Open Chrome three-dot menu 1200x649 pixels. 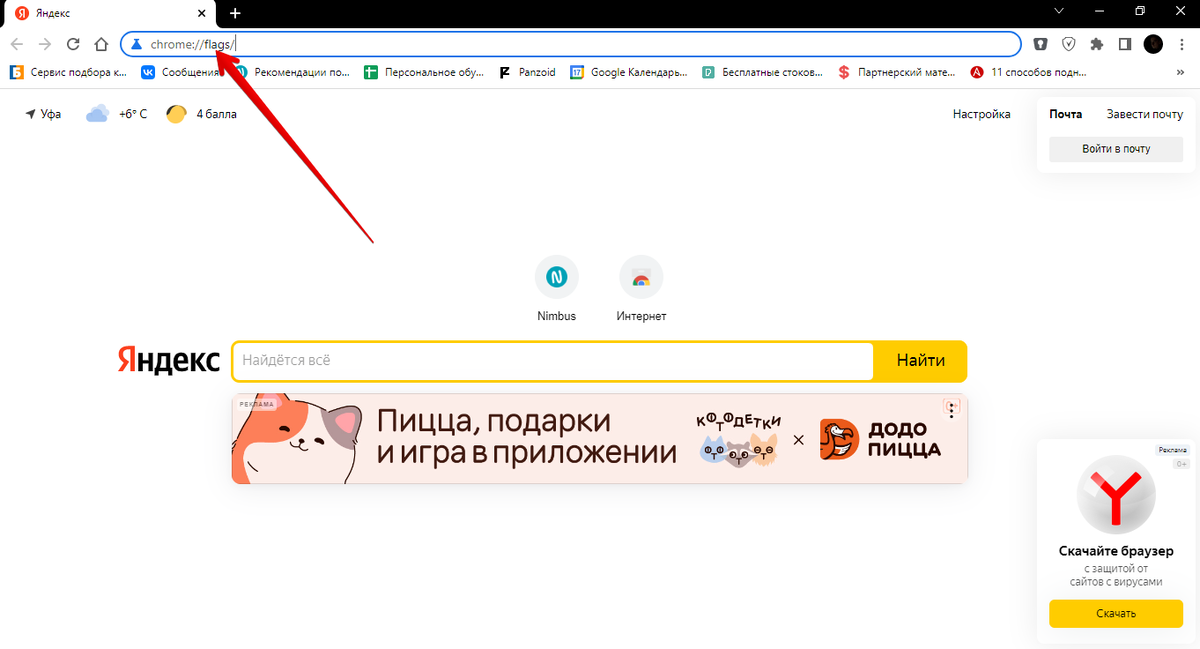1181,44
